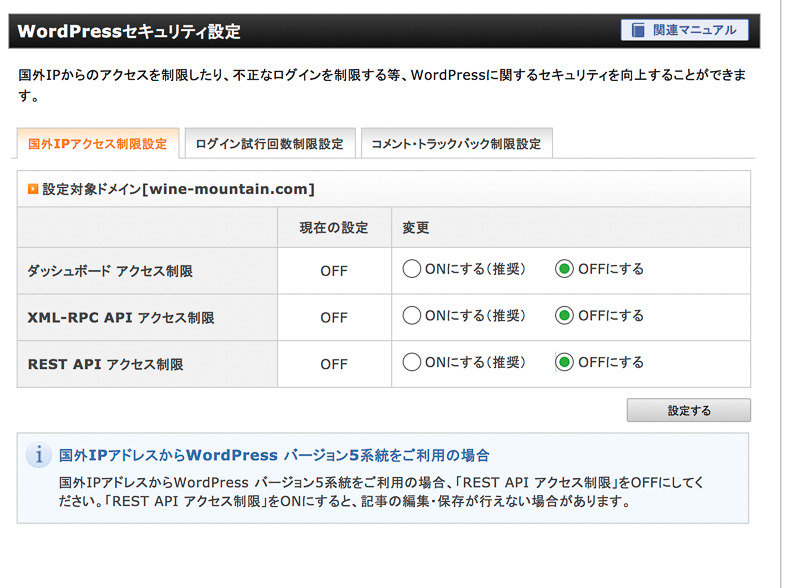Click the information icon in the notice box
The image size is (800, 588).
point(39,454)
